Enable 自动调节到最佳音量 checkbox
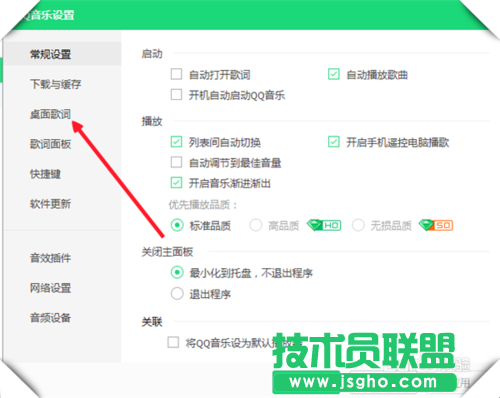Screen dimensions: 500x398 (x=176, y=162)
